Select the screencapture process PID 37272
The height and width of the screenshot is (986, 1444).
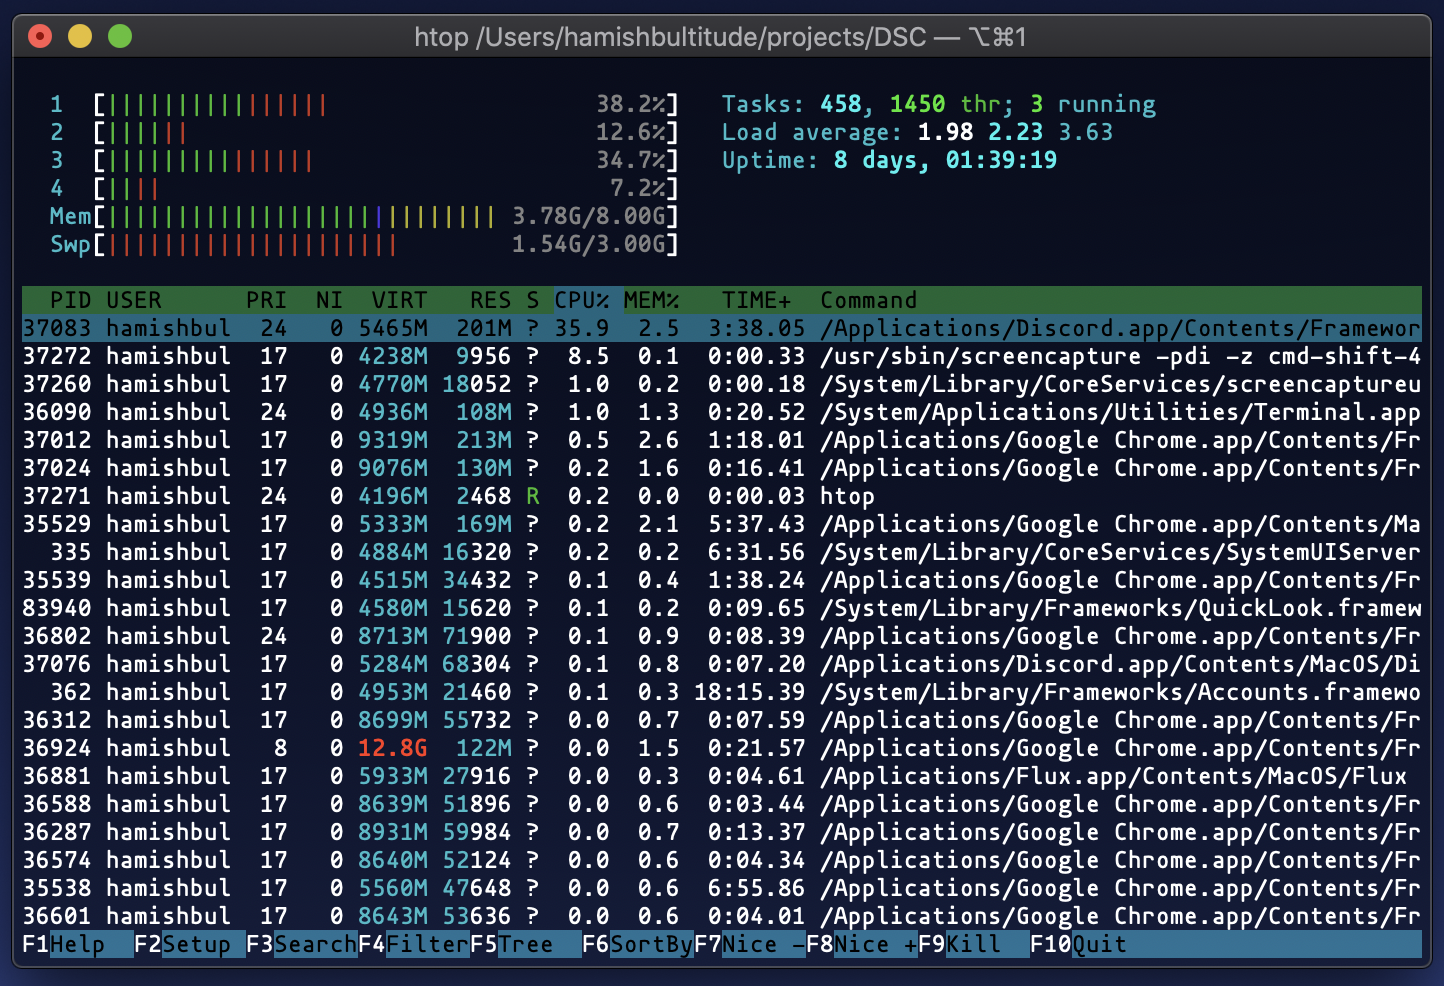[721, 356]
